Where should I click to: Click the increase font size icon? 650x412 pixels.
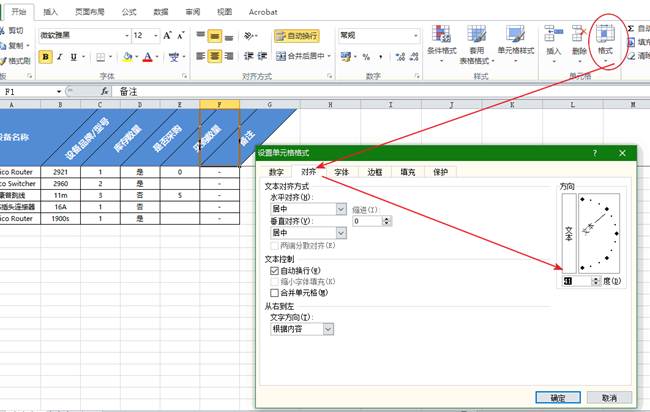tap(167, 36)
